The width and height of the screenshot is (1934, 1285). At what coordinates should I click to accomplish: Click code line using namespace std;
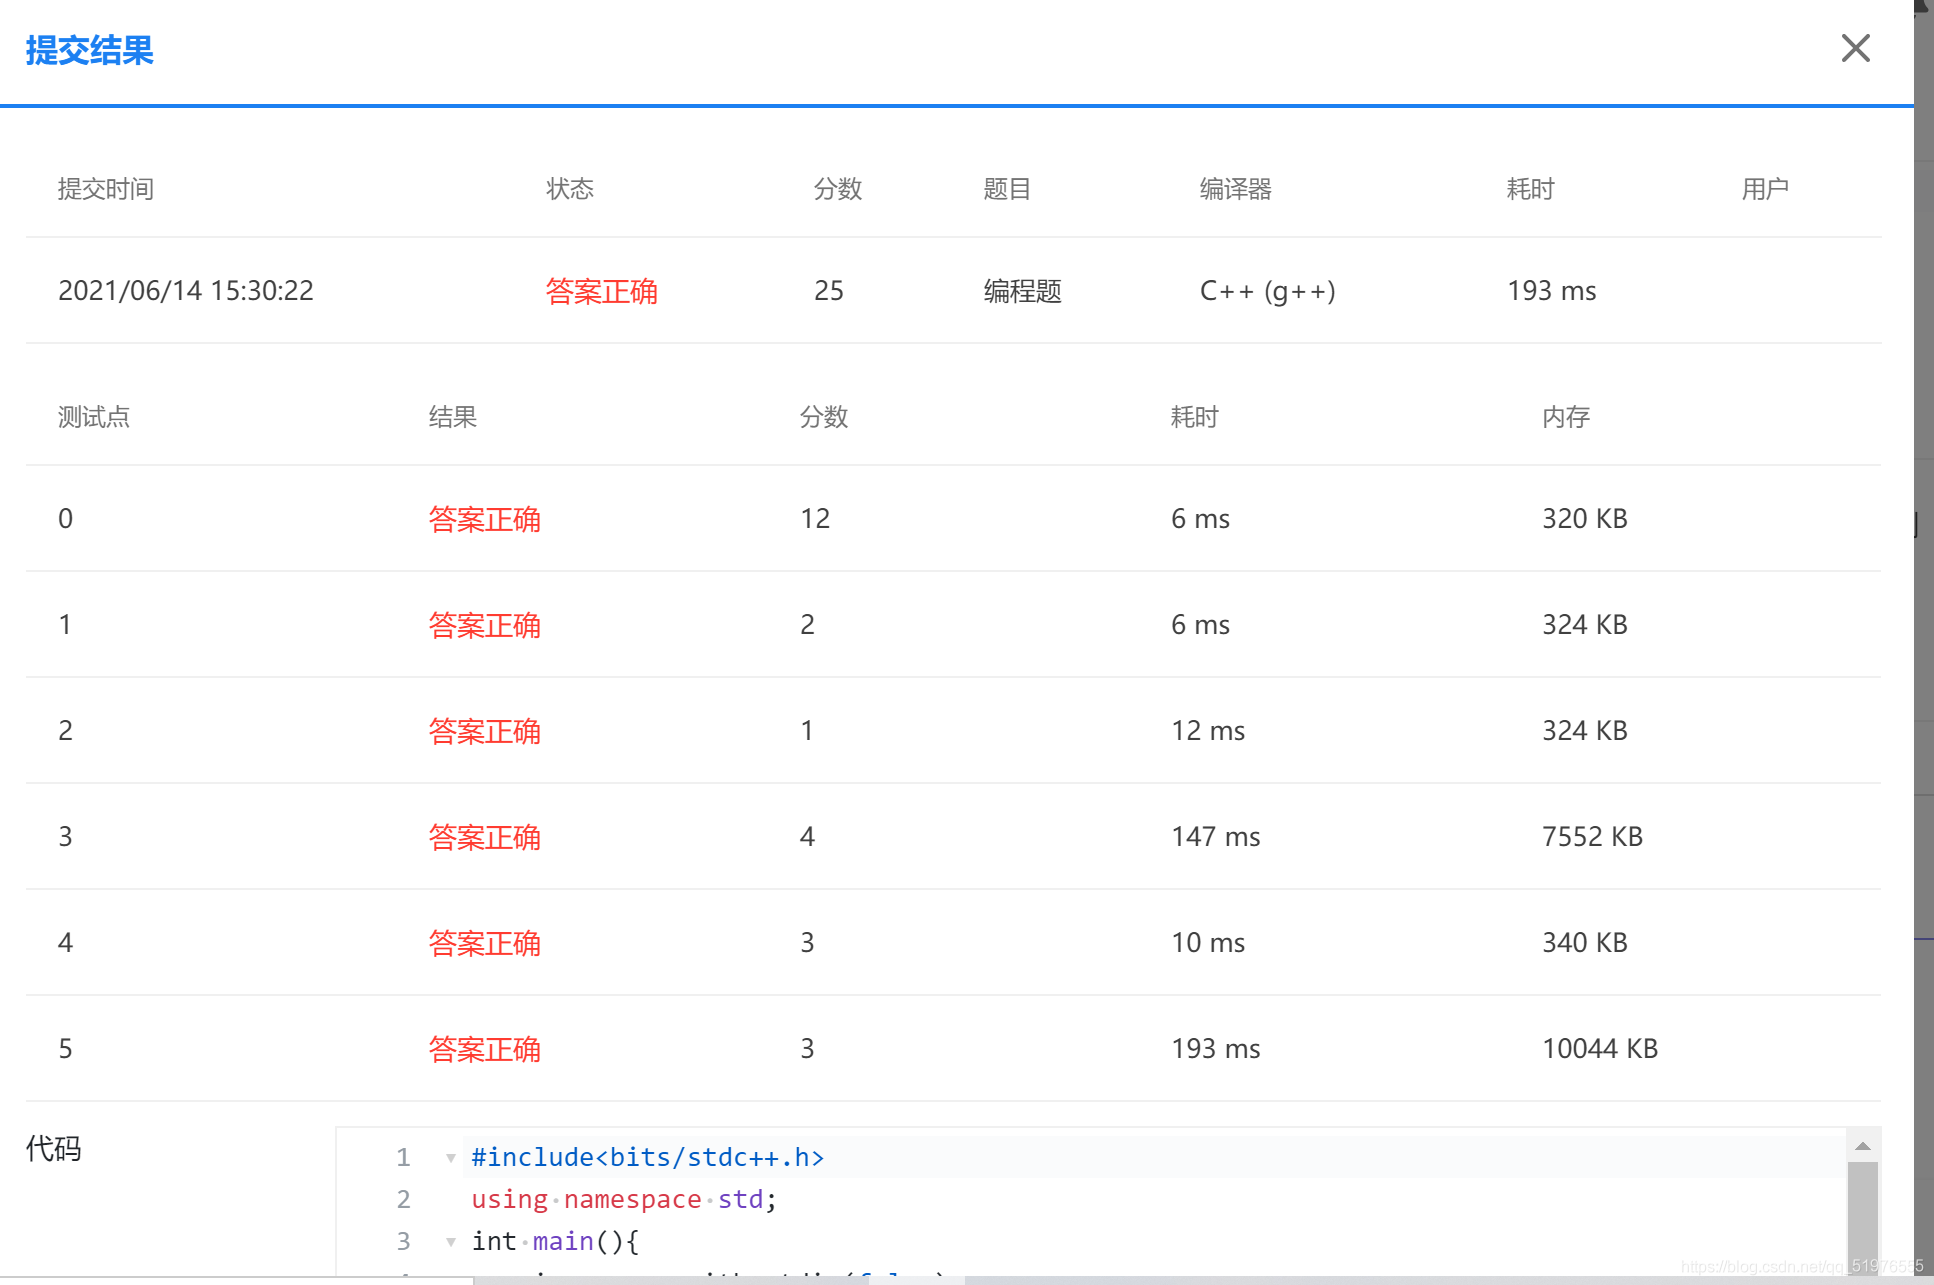click(624, 1200)
